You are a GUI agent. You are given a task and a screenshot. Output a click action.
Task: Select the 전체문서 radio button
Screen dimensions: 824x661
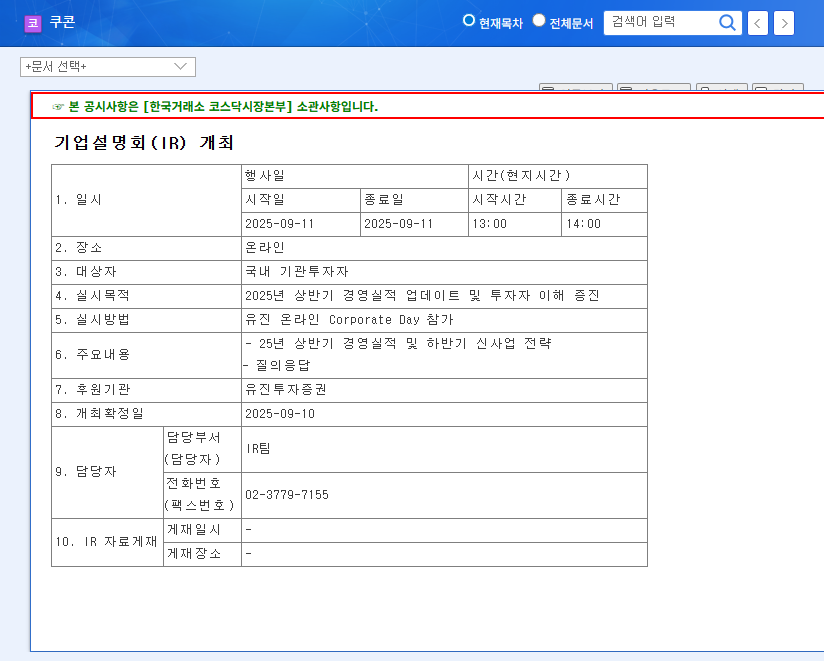538,19
